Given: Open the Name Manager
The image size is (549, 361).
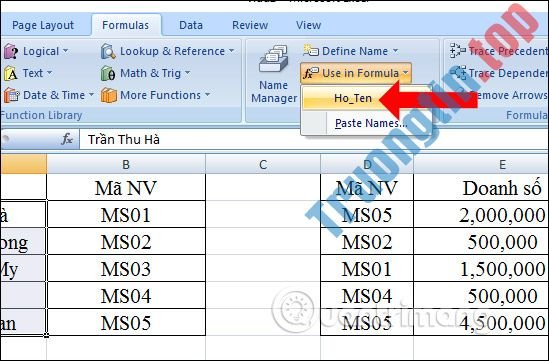Looking at the screenshot, I should (274, 75).
